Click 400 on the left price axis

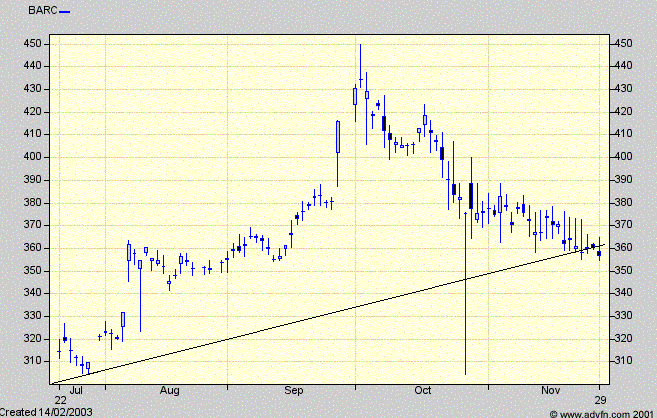pyautogui.click(x=33, y=157)
